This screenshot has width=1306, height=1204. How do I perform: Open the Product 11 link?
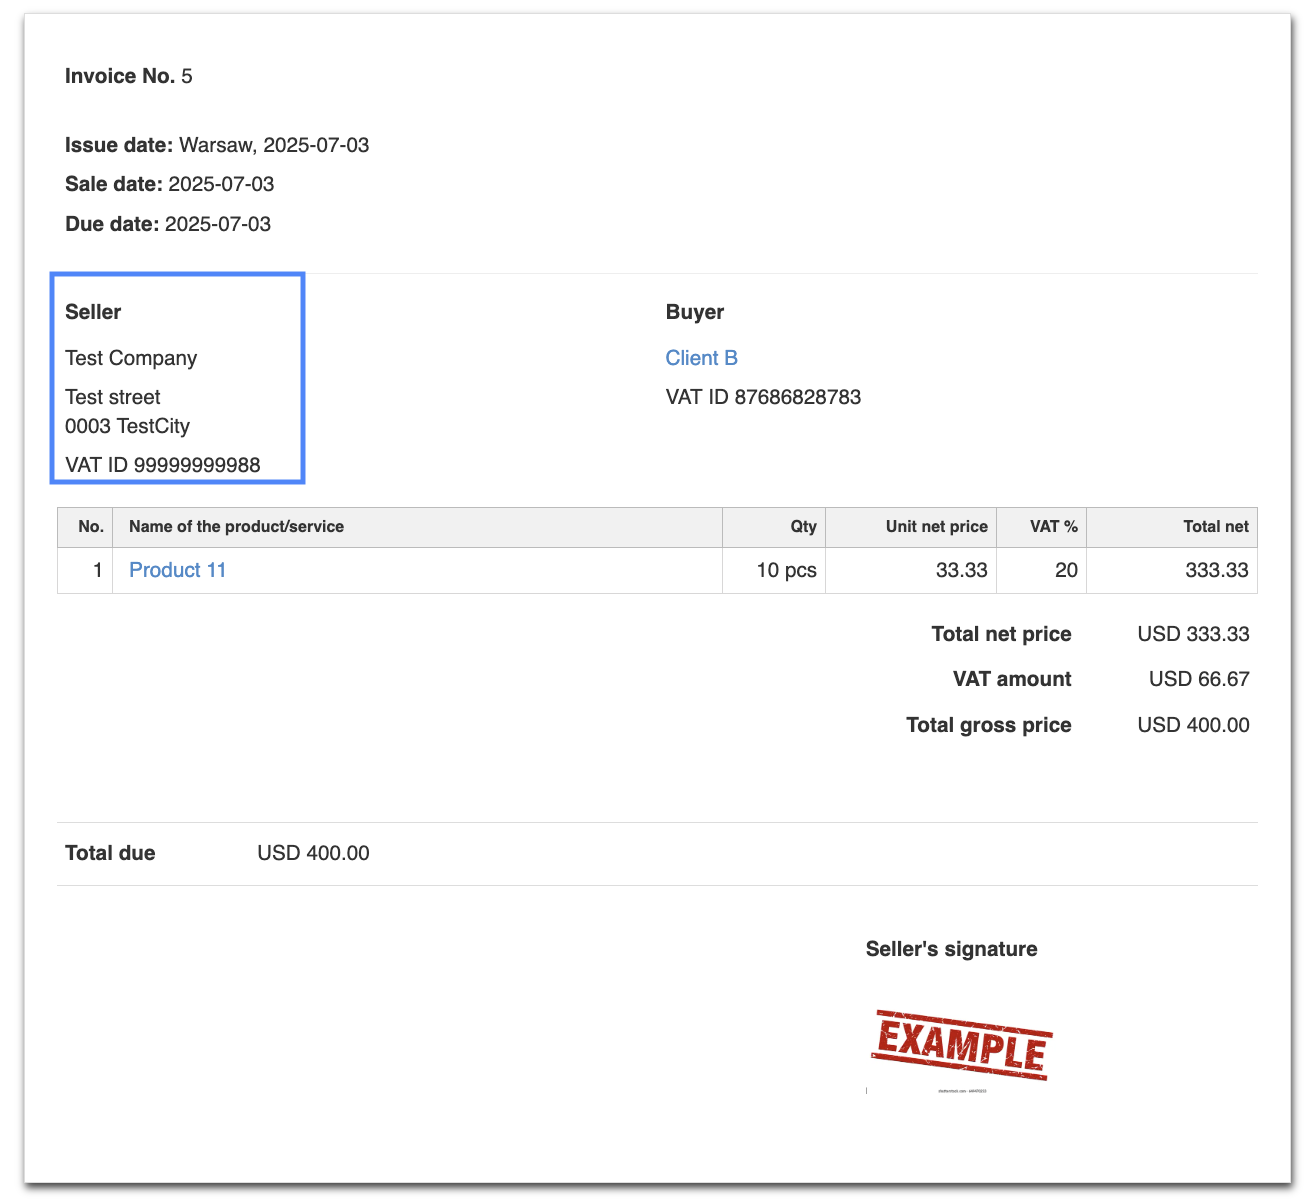177,570
